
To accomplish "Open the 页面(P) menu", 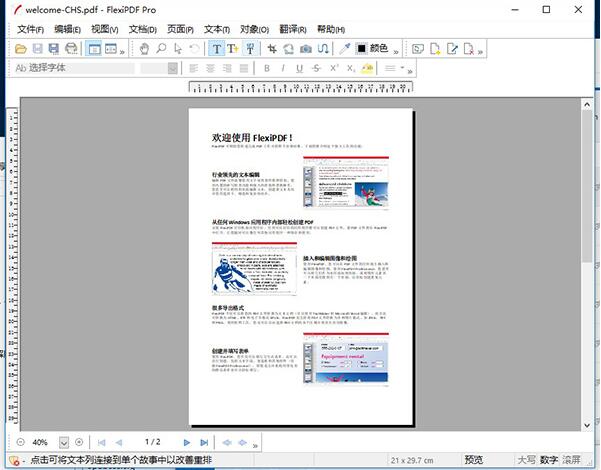I will point(180,29).
